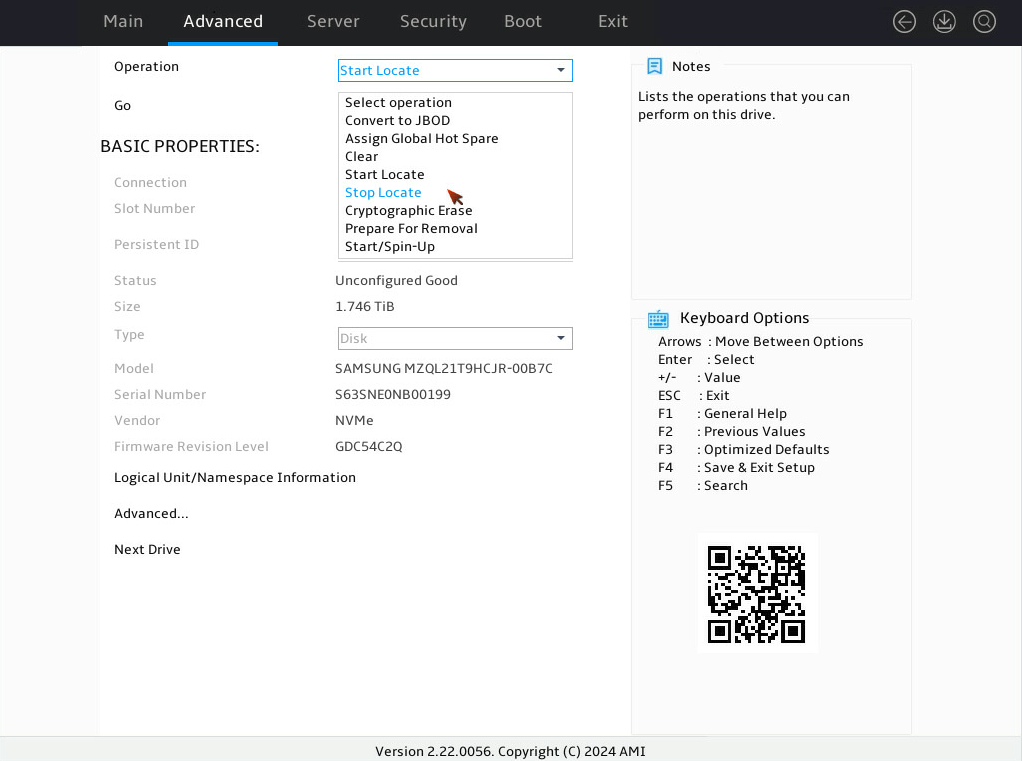Click the F2 Previous Values hint
Screen dimensions: 1022x761
pyautogui.click(x=731, y=432)
